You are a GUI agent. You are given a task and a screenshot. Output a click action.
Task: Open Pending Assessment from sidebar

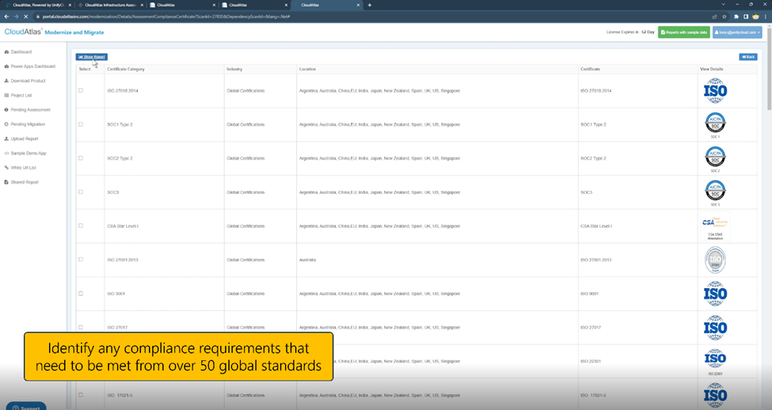(x=27, y=110)
